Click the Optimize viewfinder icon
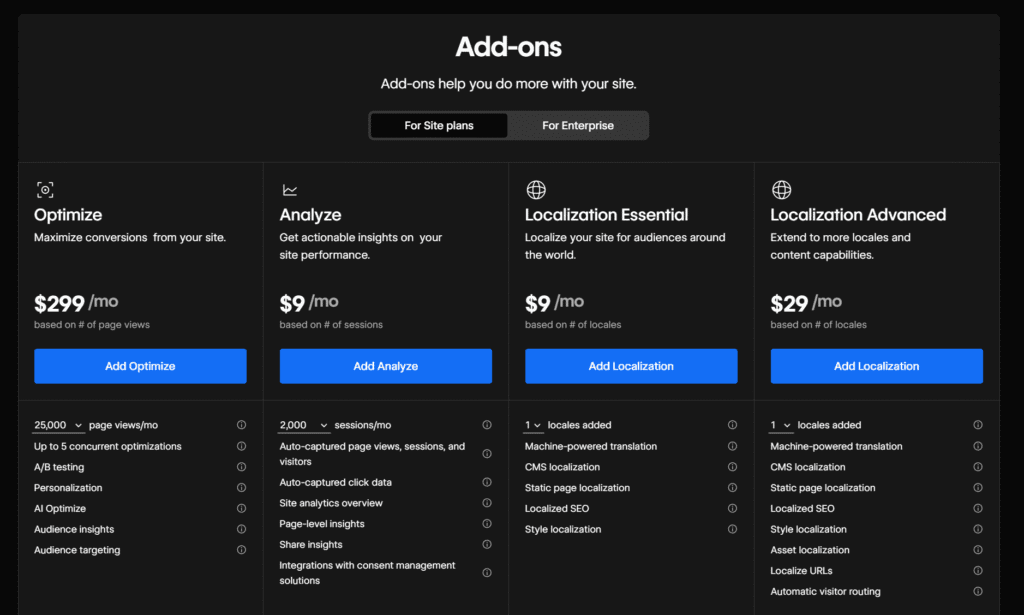Image resolution: width=1024 pixels, height=615 pixels. 45,189
